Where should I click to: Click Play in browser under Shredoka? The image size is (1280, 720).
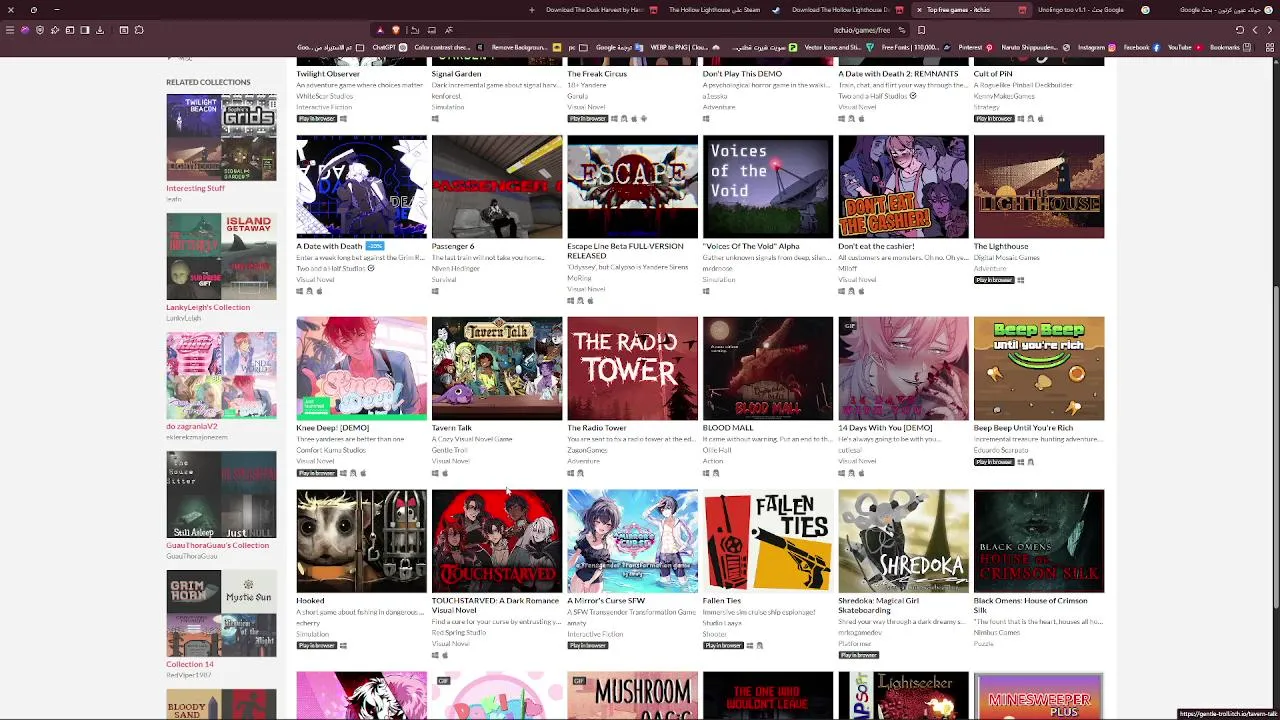tap(858, 656)
